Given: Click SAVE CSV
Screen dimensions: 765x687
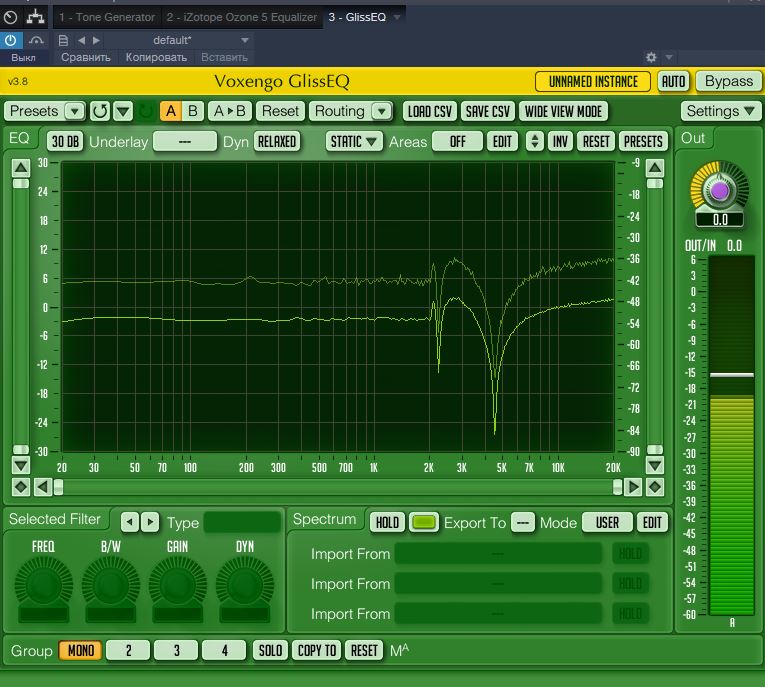Looking at the screenshot, I should [x=487, y=111].
